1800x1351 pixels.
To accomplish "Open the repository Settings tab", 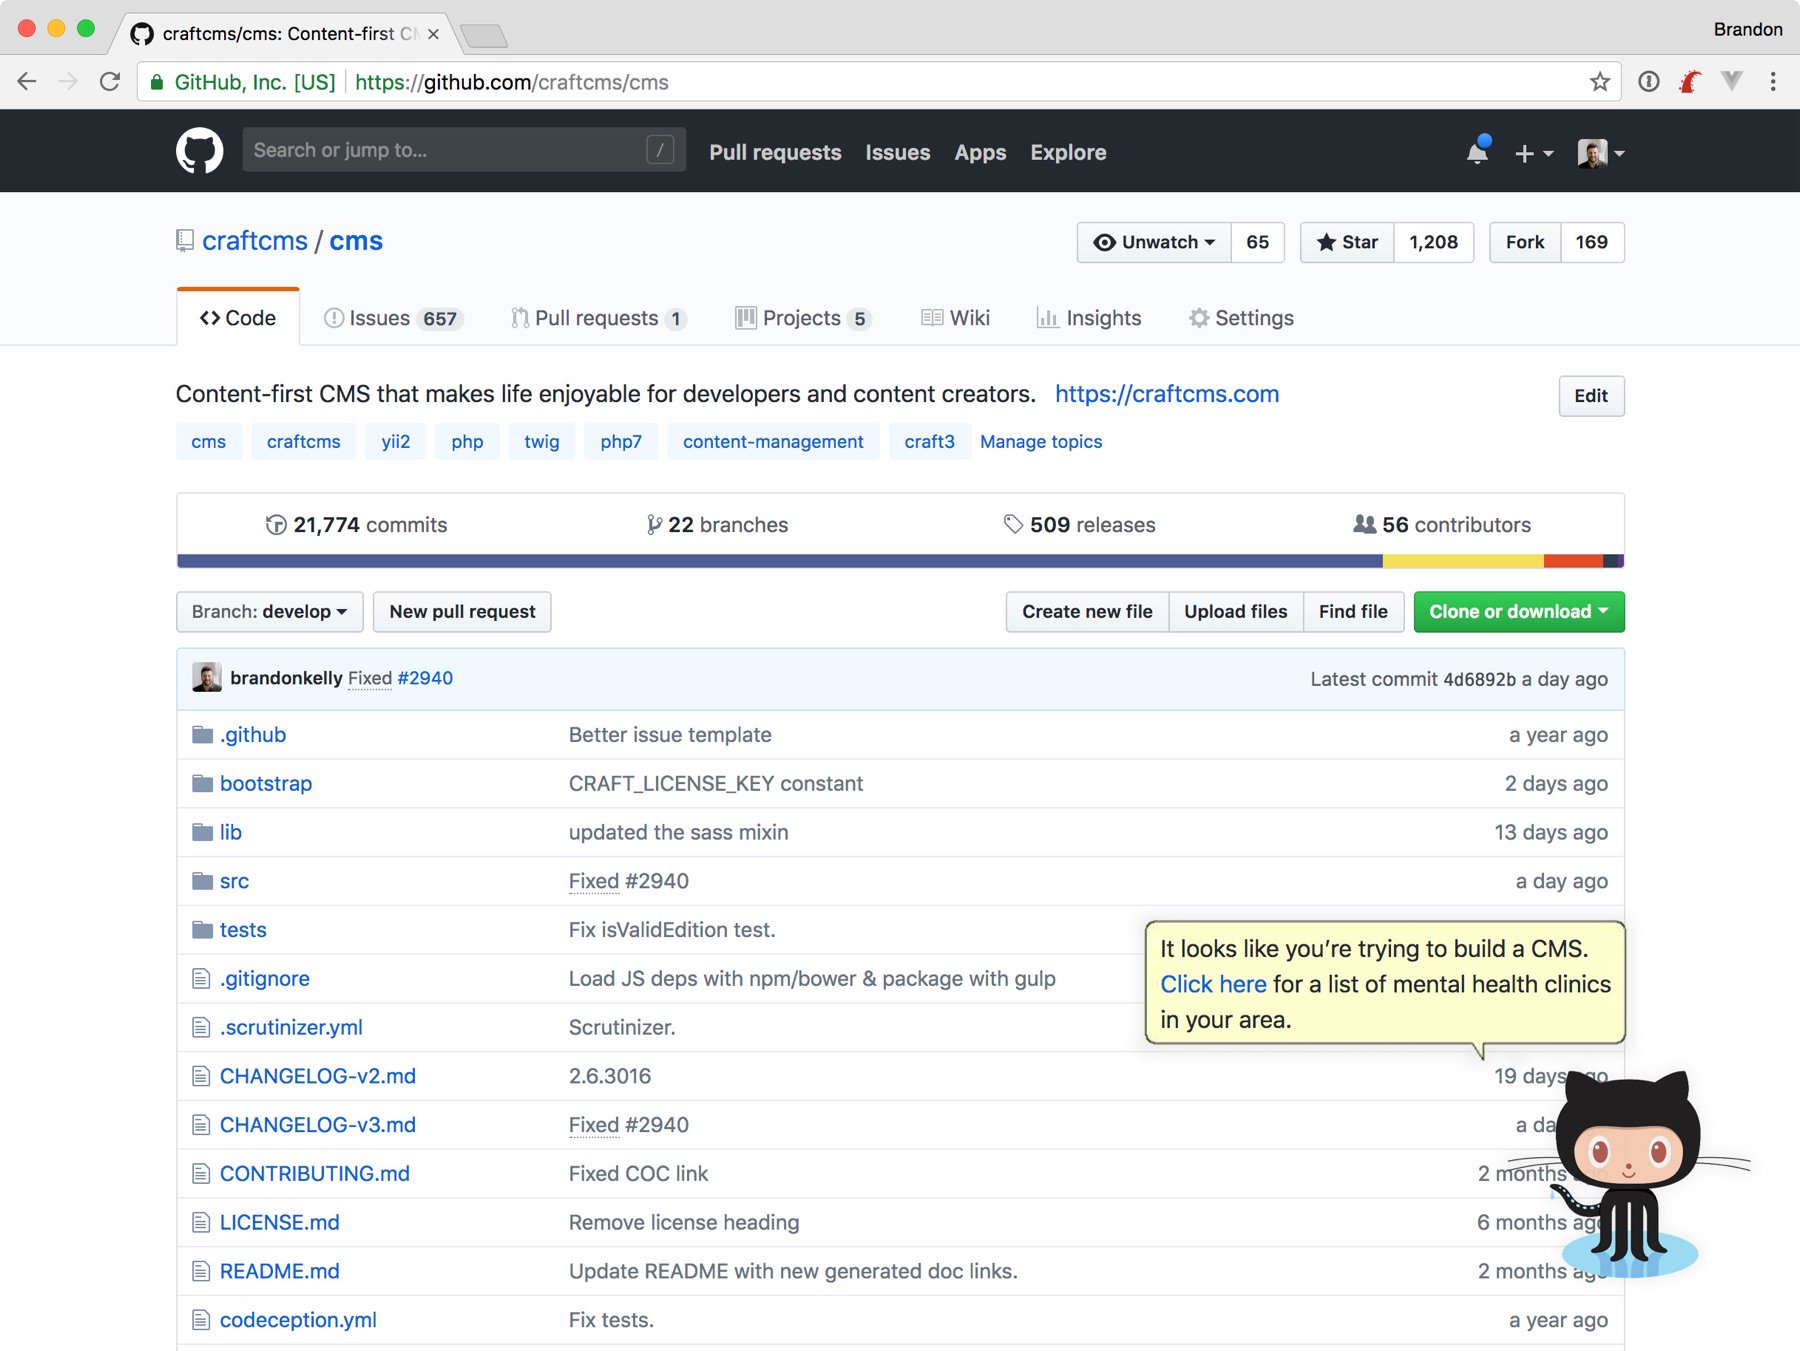I will 1241,318.
